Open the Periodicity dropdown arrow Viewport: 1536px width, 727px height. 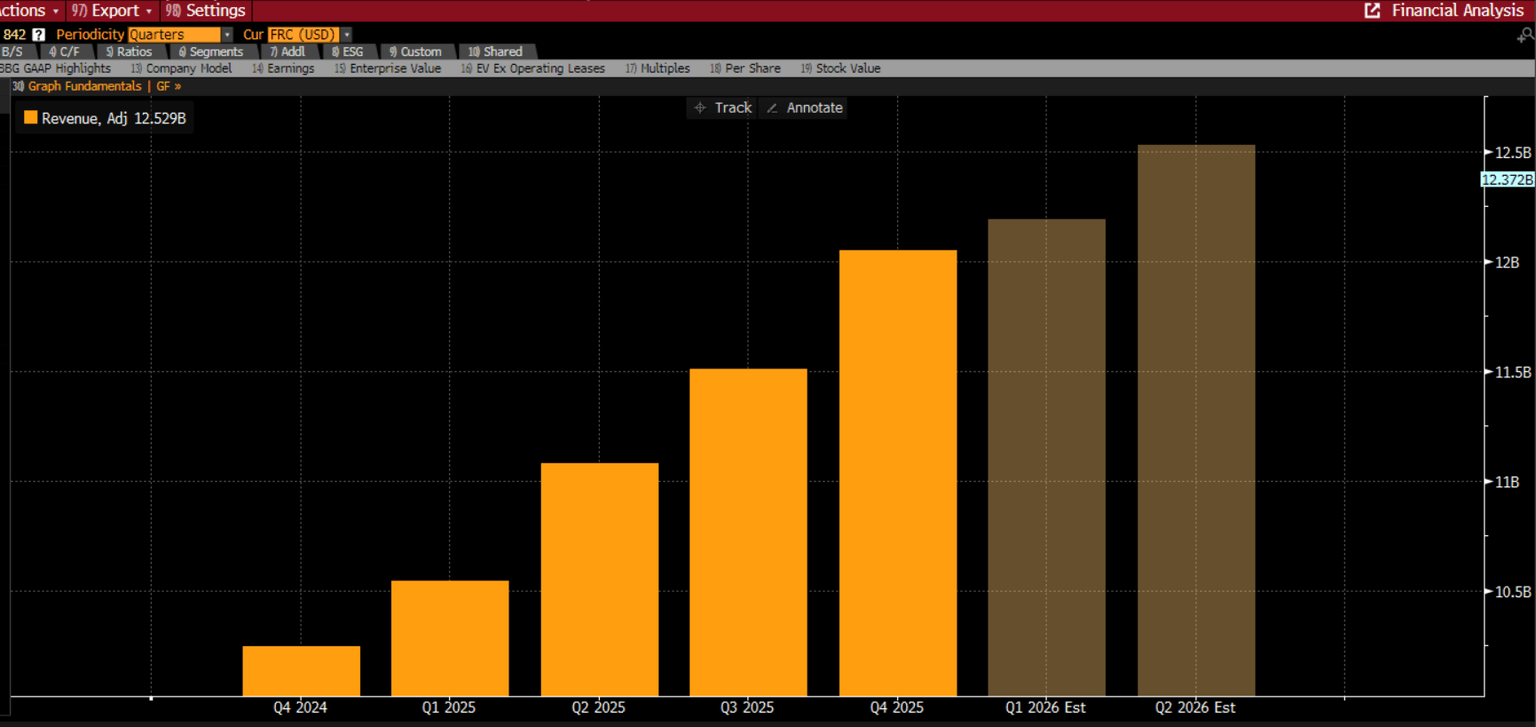[x=227, y=35]
